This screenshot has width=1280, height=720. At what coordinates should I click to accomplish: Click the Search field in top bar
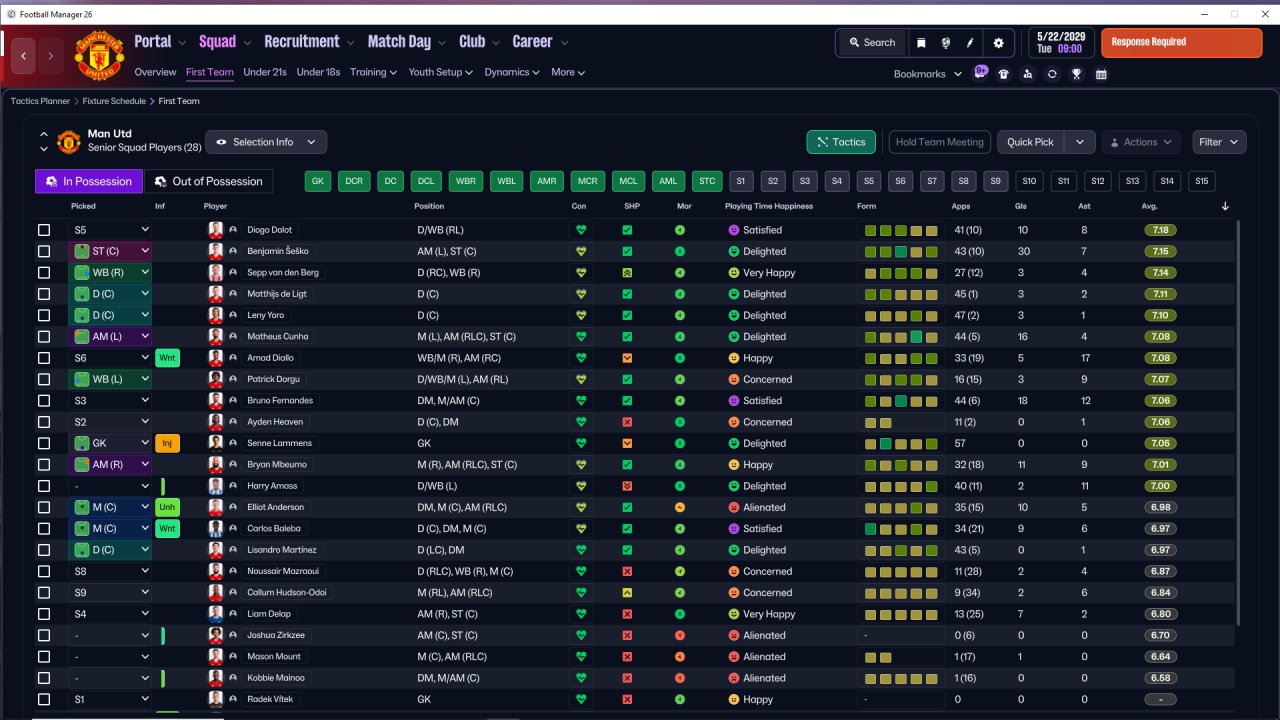(x=872, y=43)
